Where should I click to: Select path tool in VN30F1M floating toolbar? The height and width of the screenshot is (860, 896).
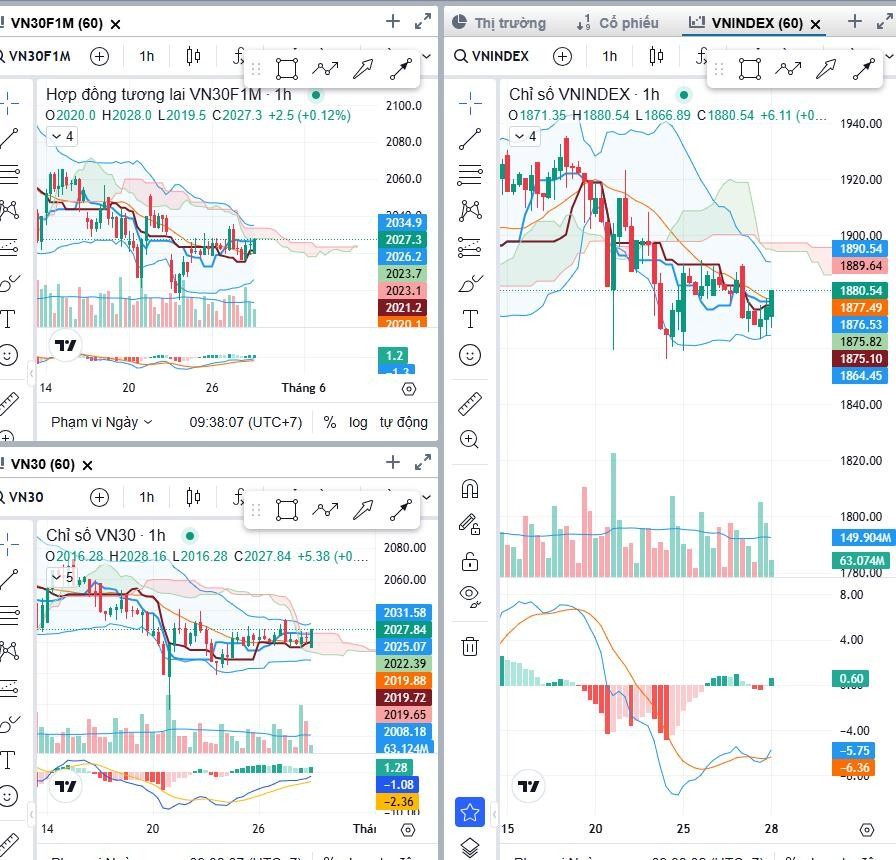[325, 69]
